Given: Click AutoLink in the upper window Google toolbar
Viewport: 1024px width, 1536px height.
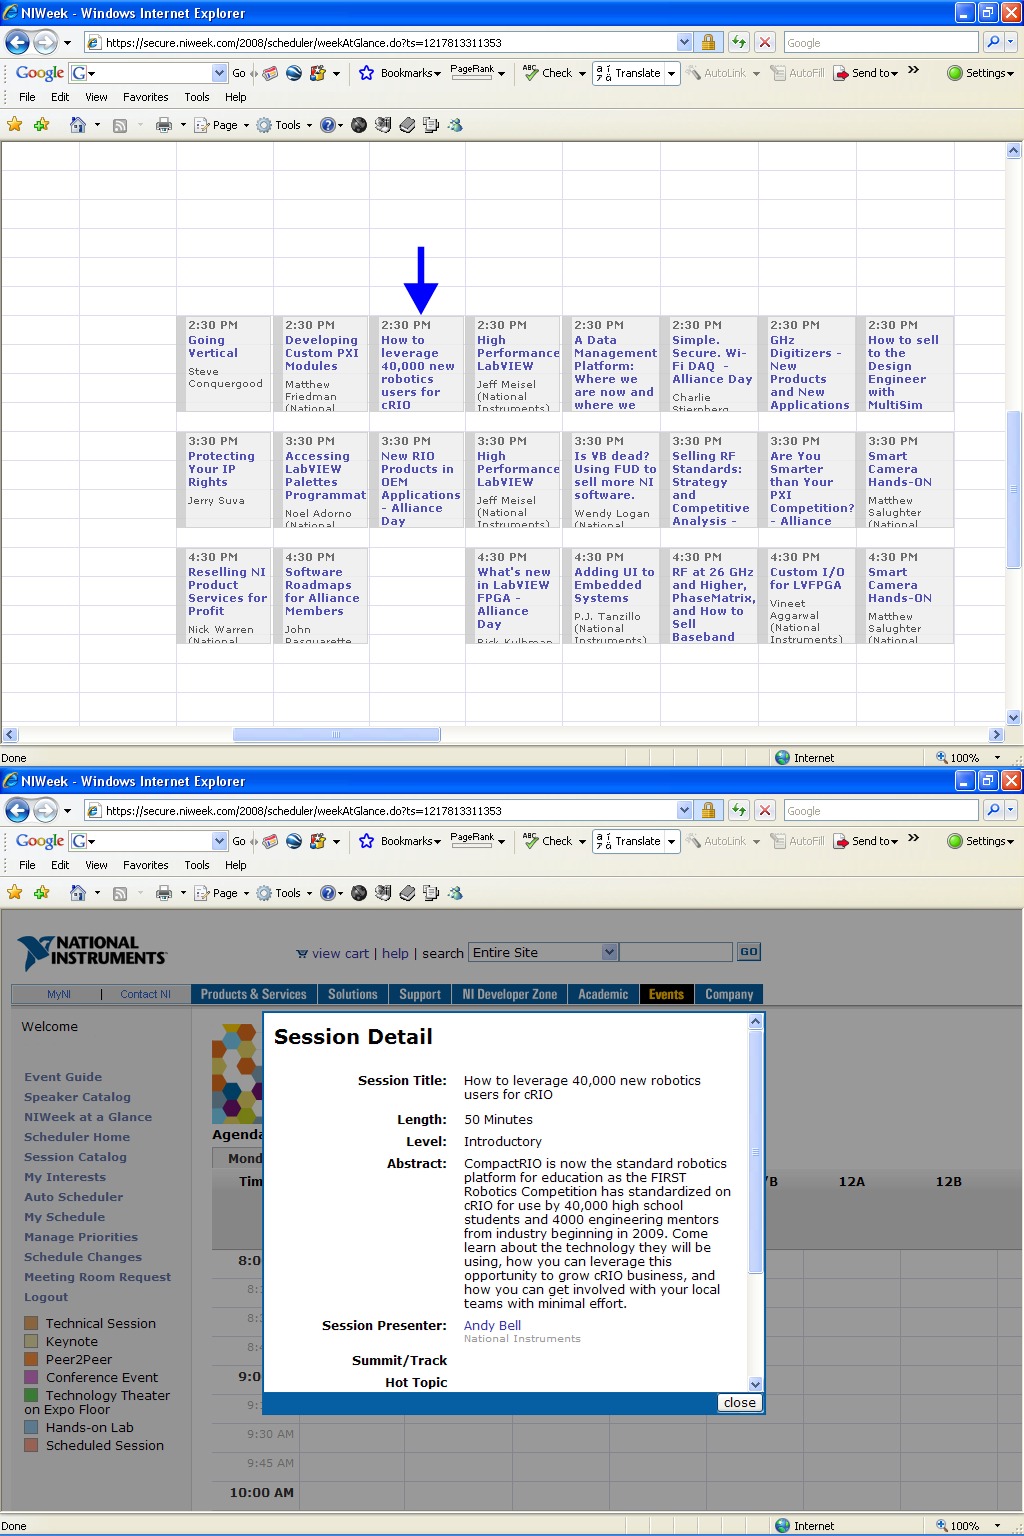Looking at the screenshot, I should coord(716,73).
